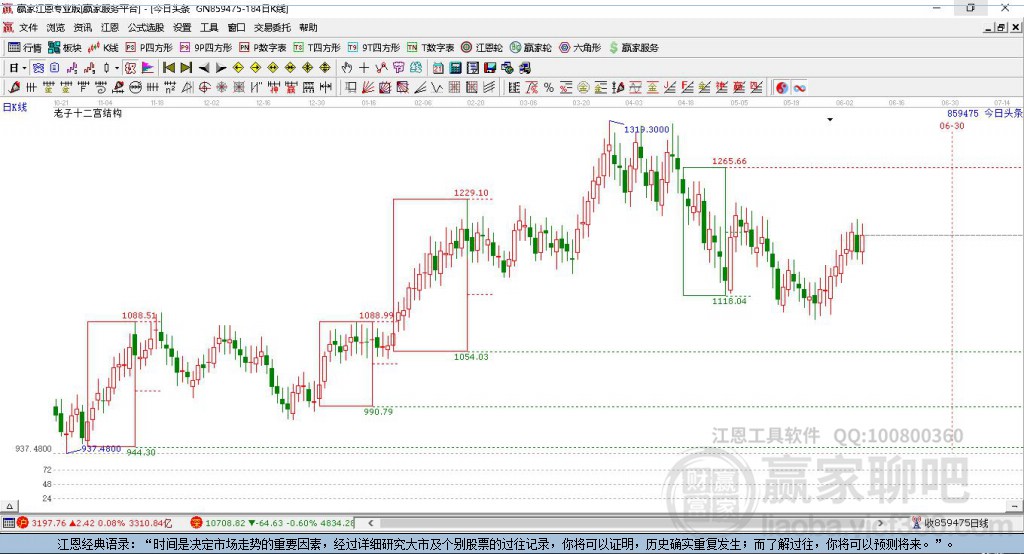Open the 文件 menu
Viewport: 1024px width, 554px height.
click(28, 27)
